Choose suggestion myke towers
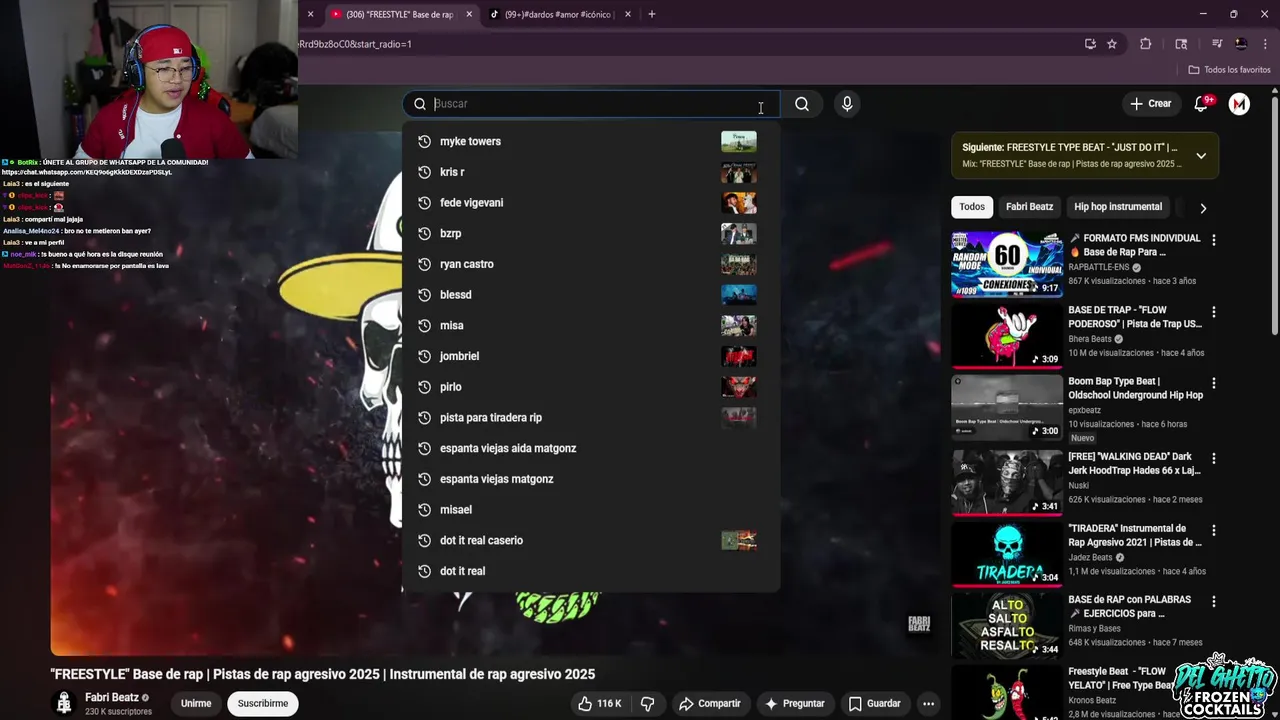Screen dimensions: 1280x720 tap(590, 142)
